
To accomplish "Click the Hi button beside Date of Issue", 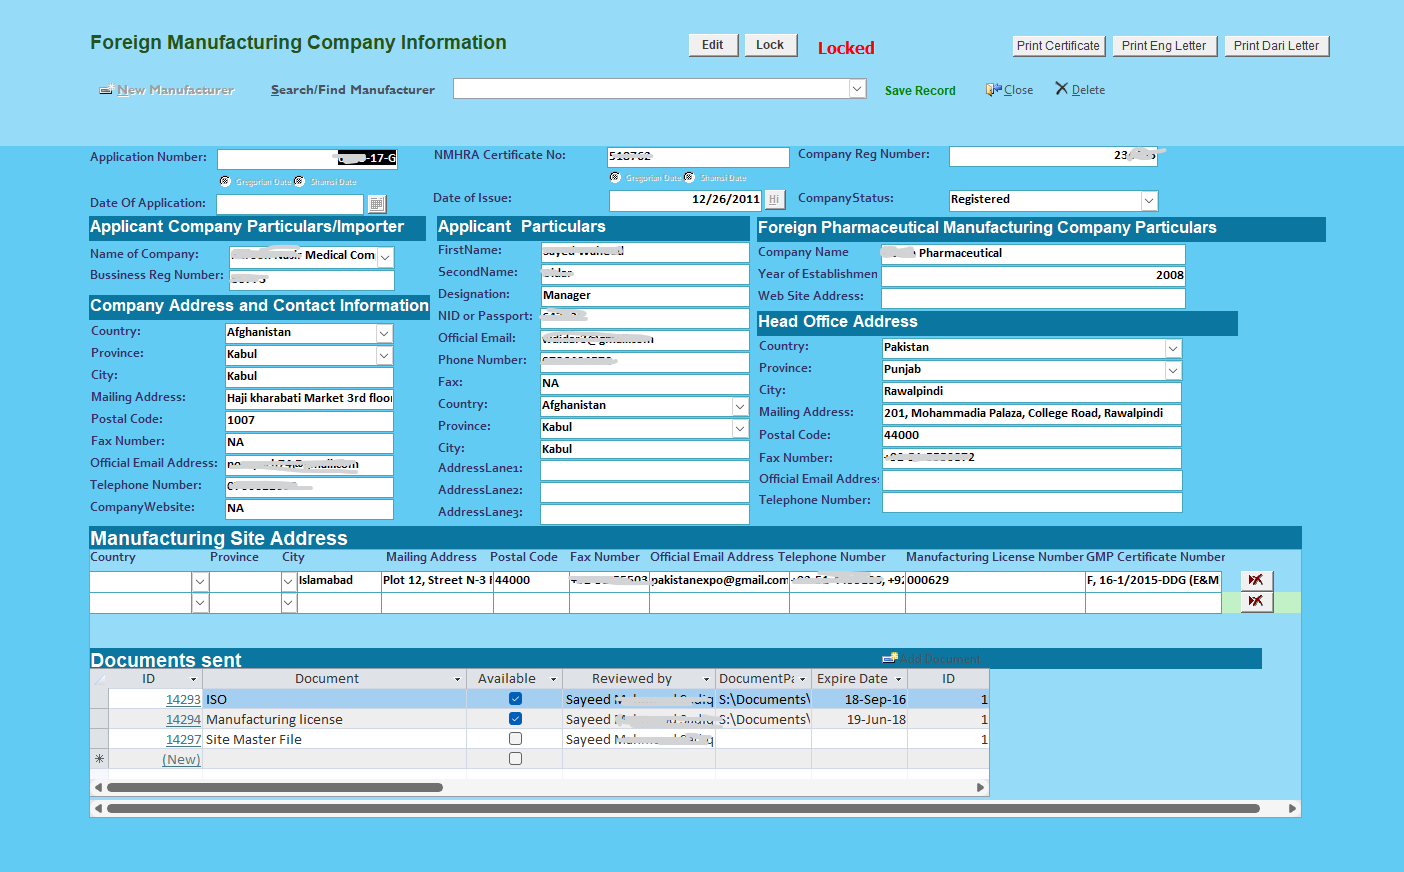I will tap(774, 200).
